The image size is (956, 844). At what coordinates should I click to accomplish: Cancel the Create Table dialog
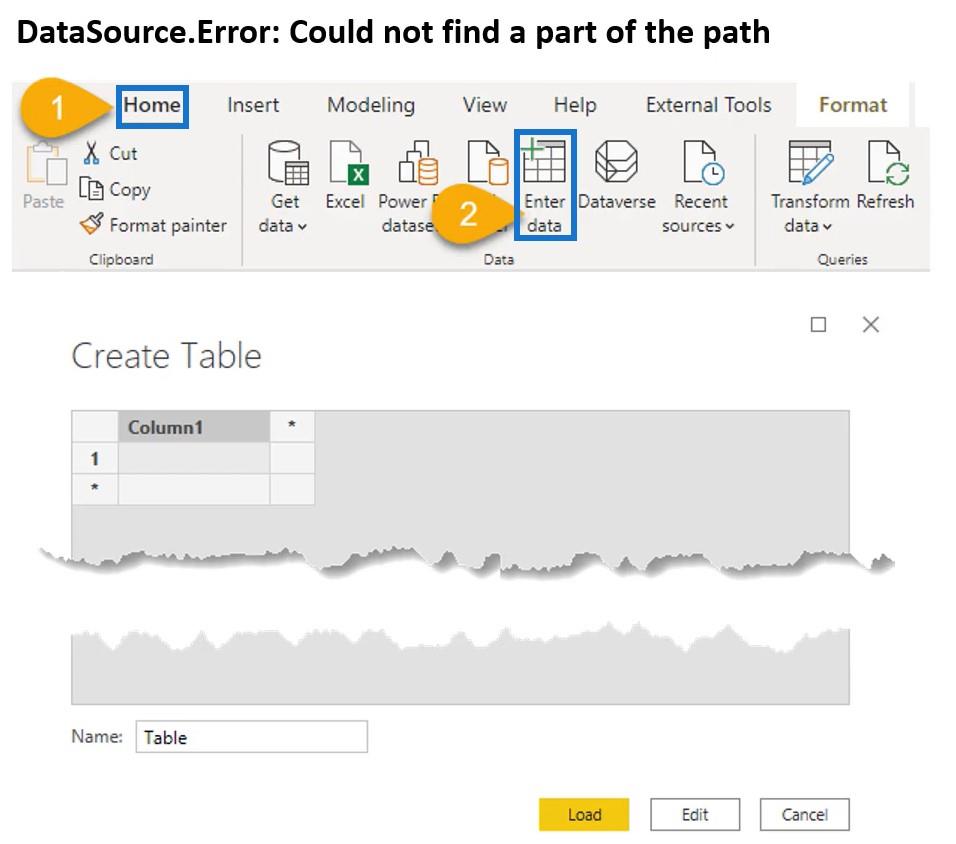click(805, 815)
